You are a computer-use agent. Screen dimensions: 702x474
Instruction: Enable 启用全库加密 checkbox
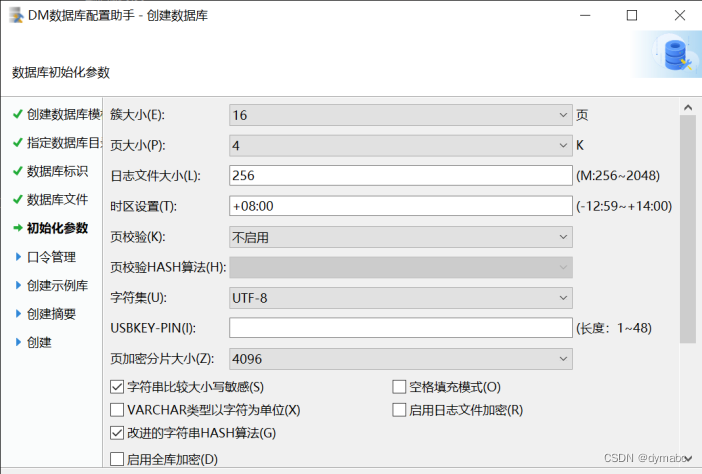(x=117, y=459)
